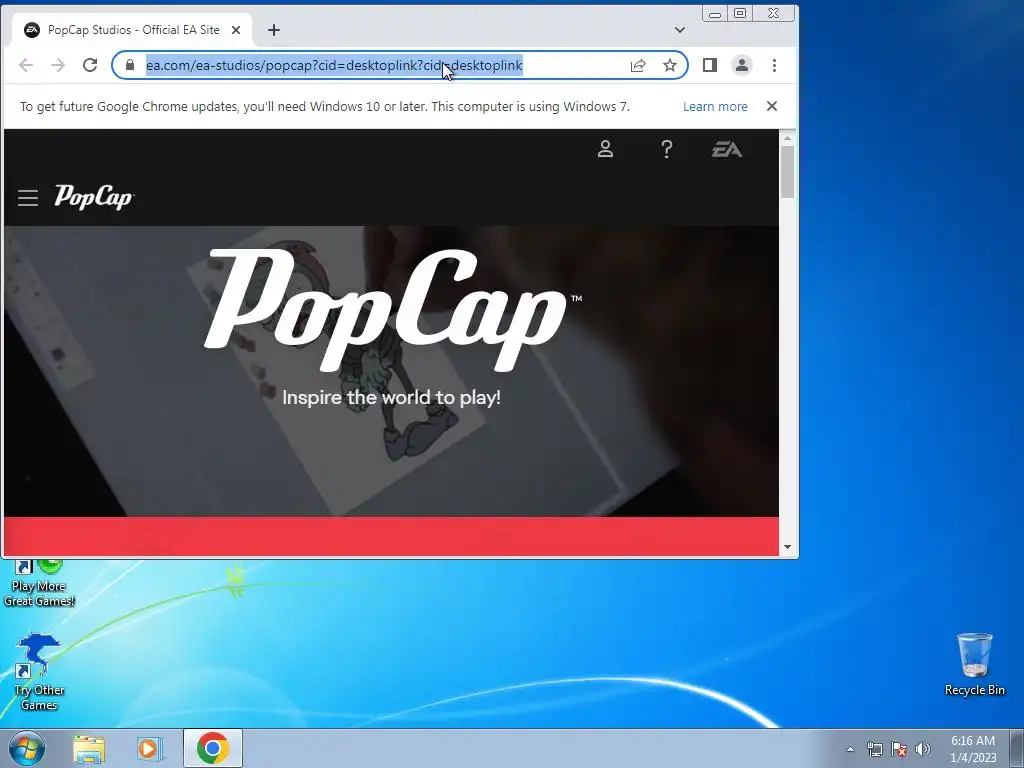The image size is (1024, 768).
Task: Open Chrome three-dot menu
Action: [775, 65]
